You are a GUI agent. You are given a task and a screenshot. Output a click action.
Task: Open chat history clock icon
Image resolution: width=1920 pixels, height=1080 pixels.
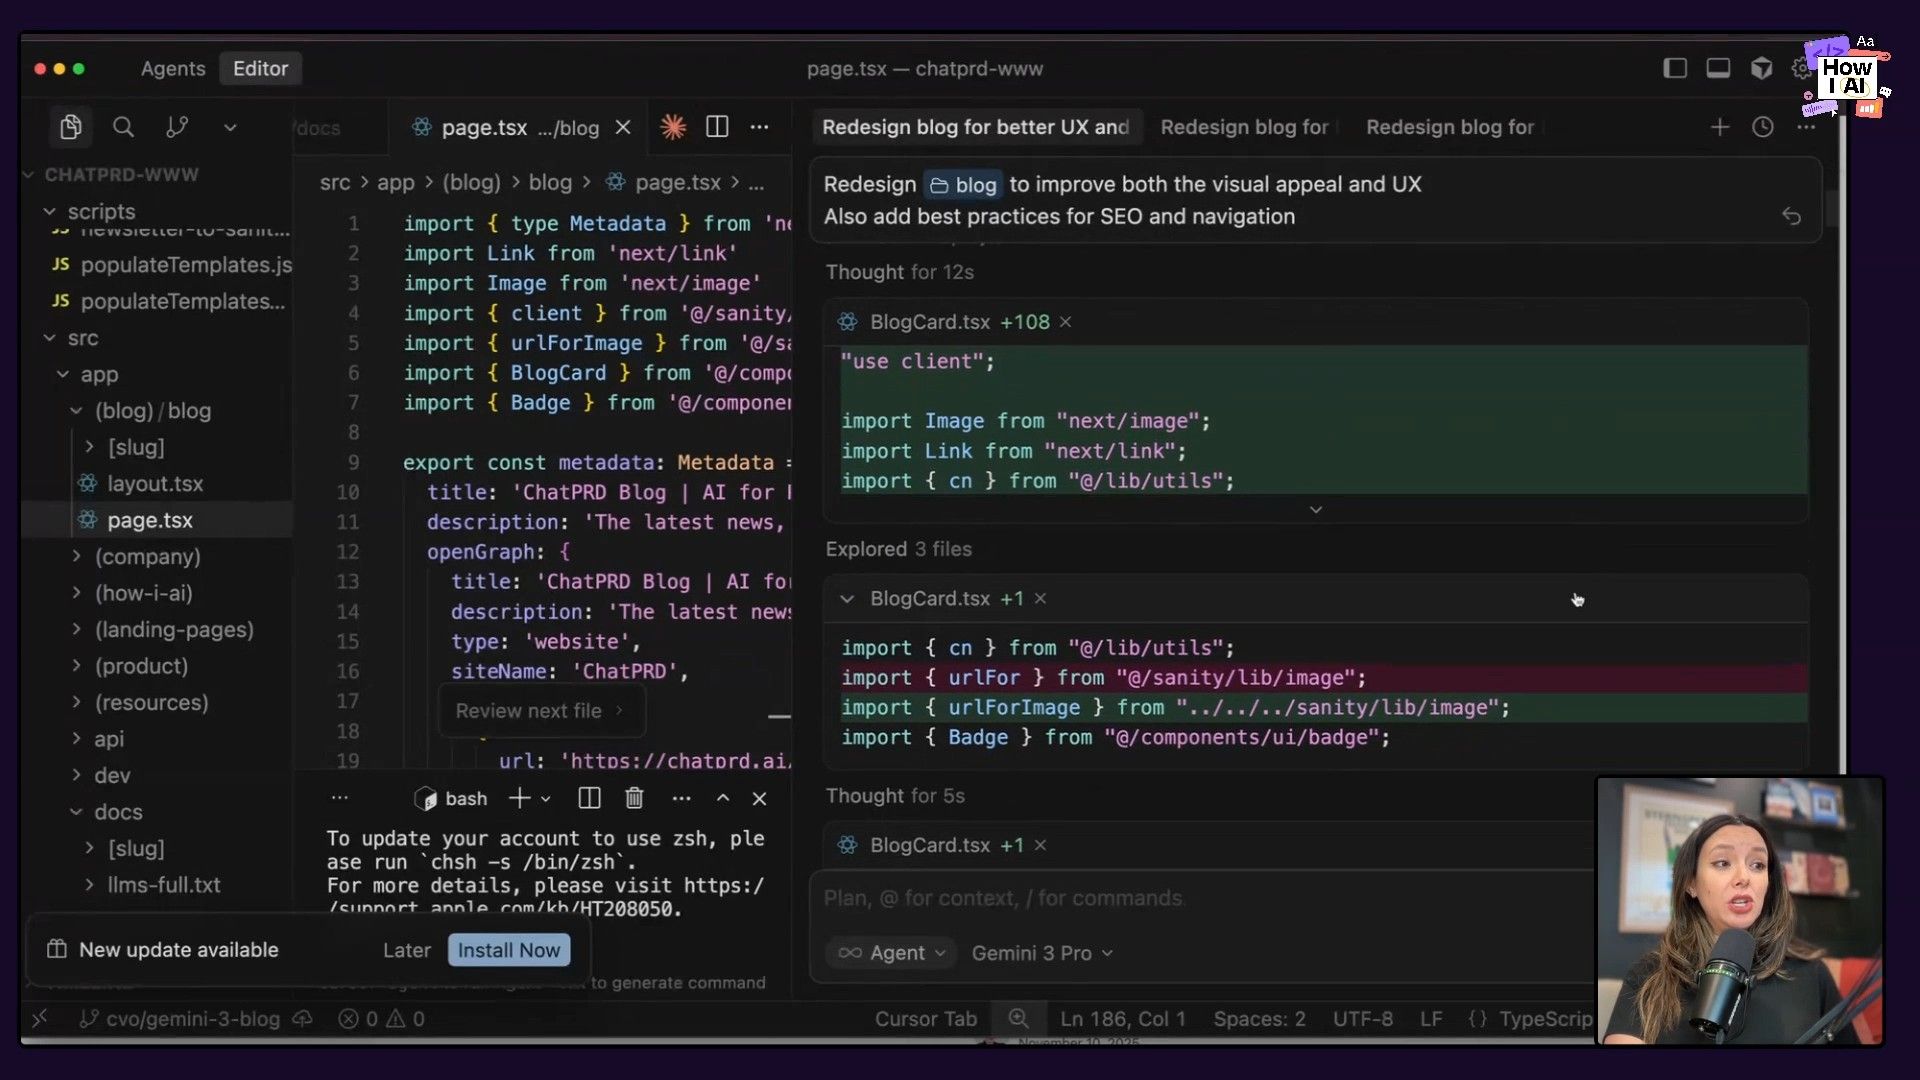tap(1762, 127)
